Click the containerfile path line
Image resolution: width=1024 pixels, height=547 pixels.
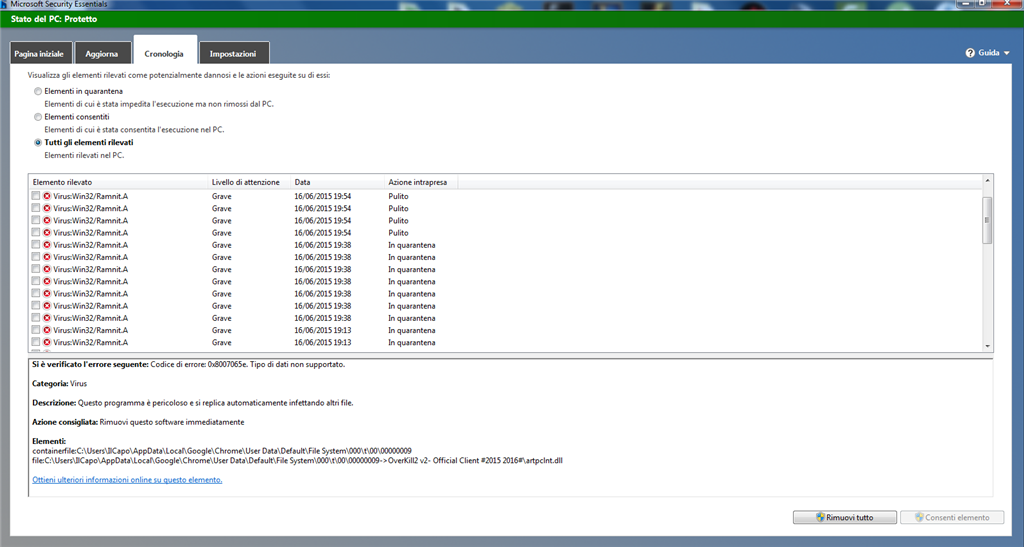(222, 451)
